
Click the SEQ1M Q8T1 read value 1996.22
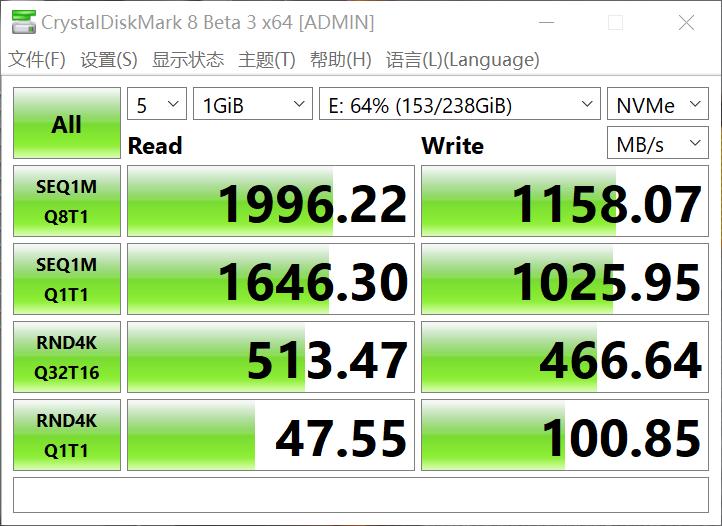tap(271, 201)
